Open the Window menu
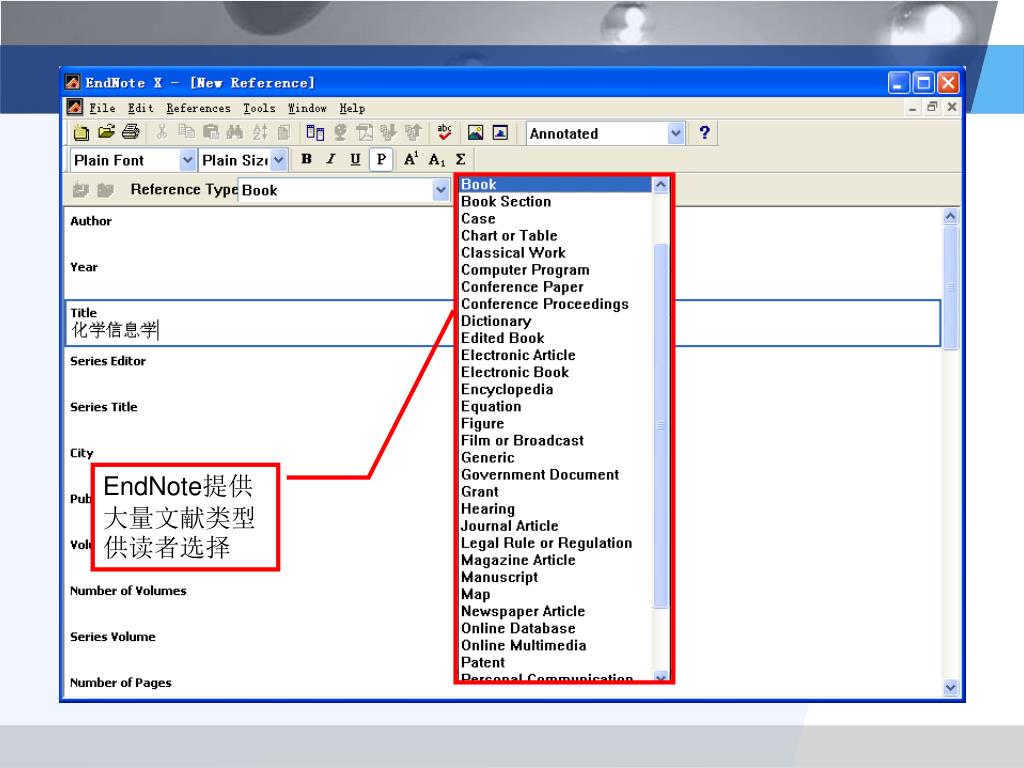 pyautogui.click(x=307, y=108)
